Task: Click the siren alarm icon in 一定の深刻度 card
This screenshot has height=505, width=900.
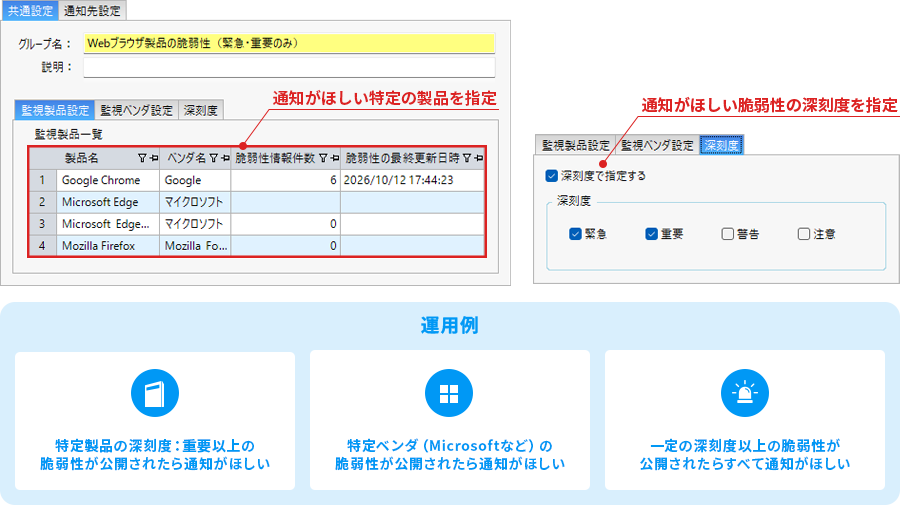Action: [x=744, y=393]
